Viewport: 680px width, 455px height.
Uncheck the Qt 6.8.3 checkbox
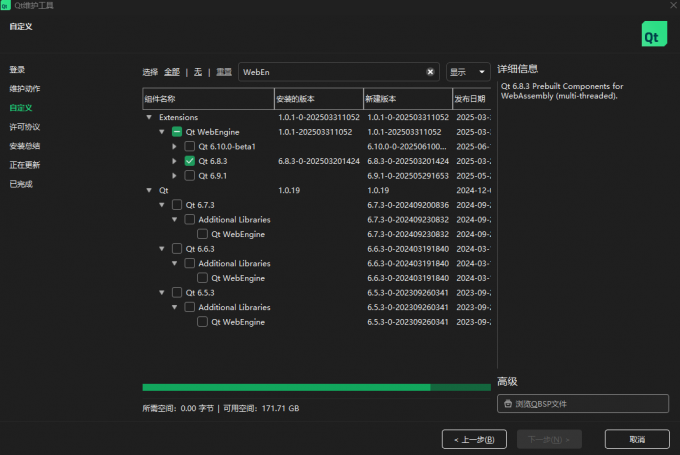[190, 161]
